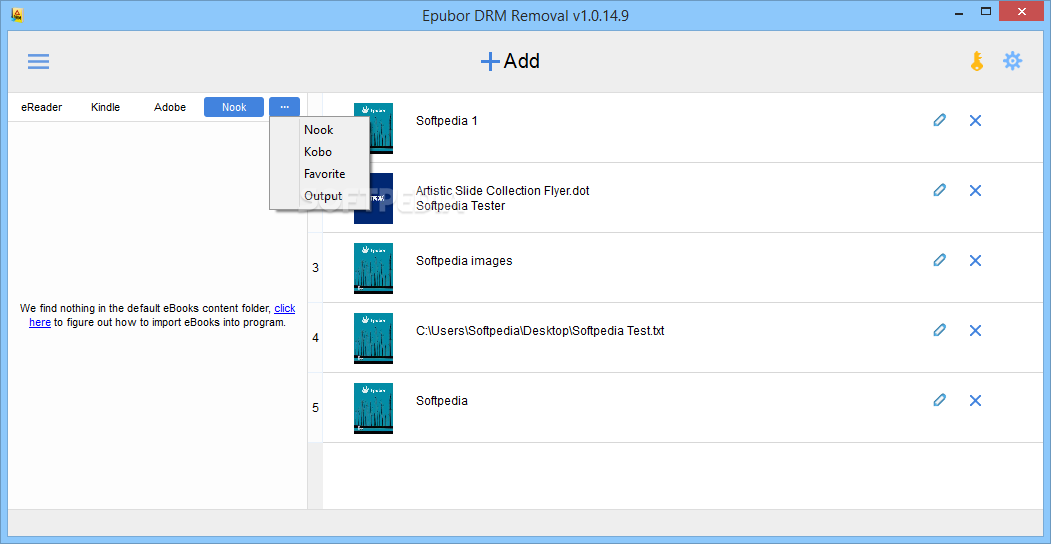Image resolution: width=1051 pixels, height=544 pixels.
Task: Select the Softpedia Test.txt cover thumbnail
Action: pos(373,338)
